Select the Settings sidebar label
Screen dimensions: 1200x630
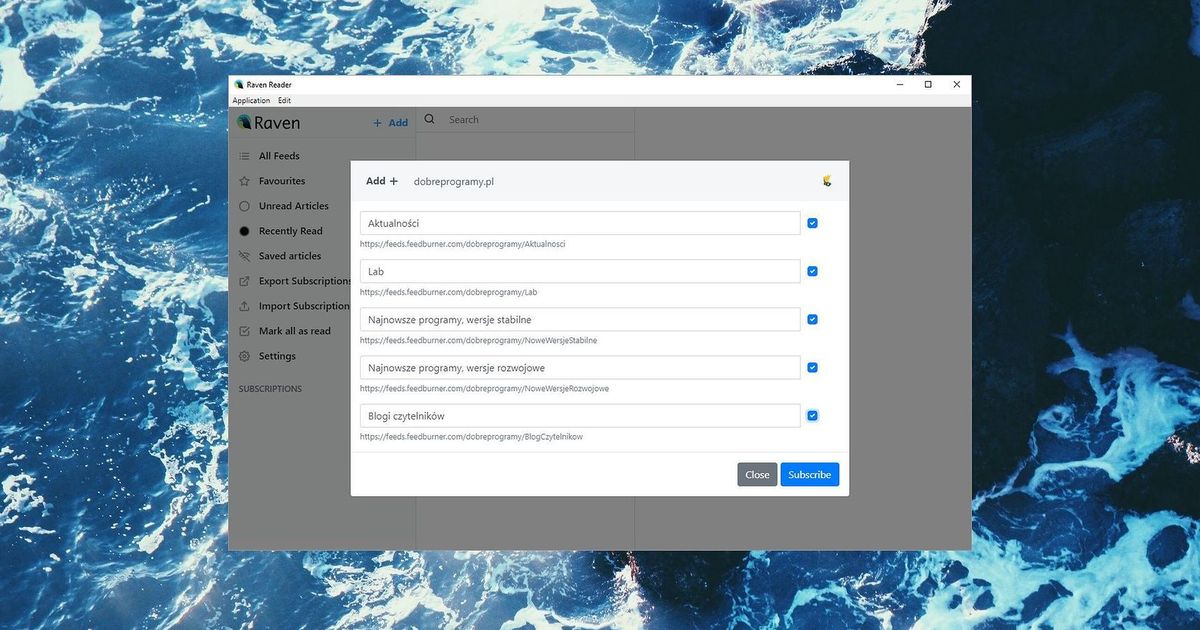277,356
